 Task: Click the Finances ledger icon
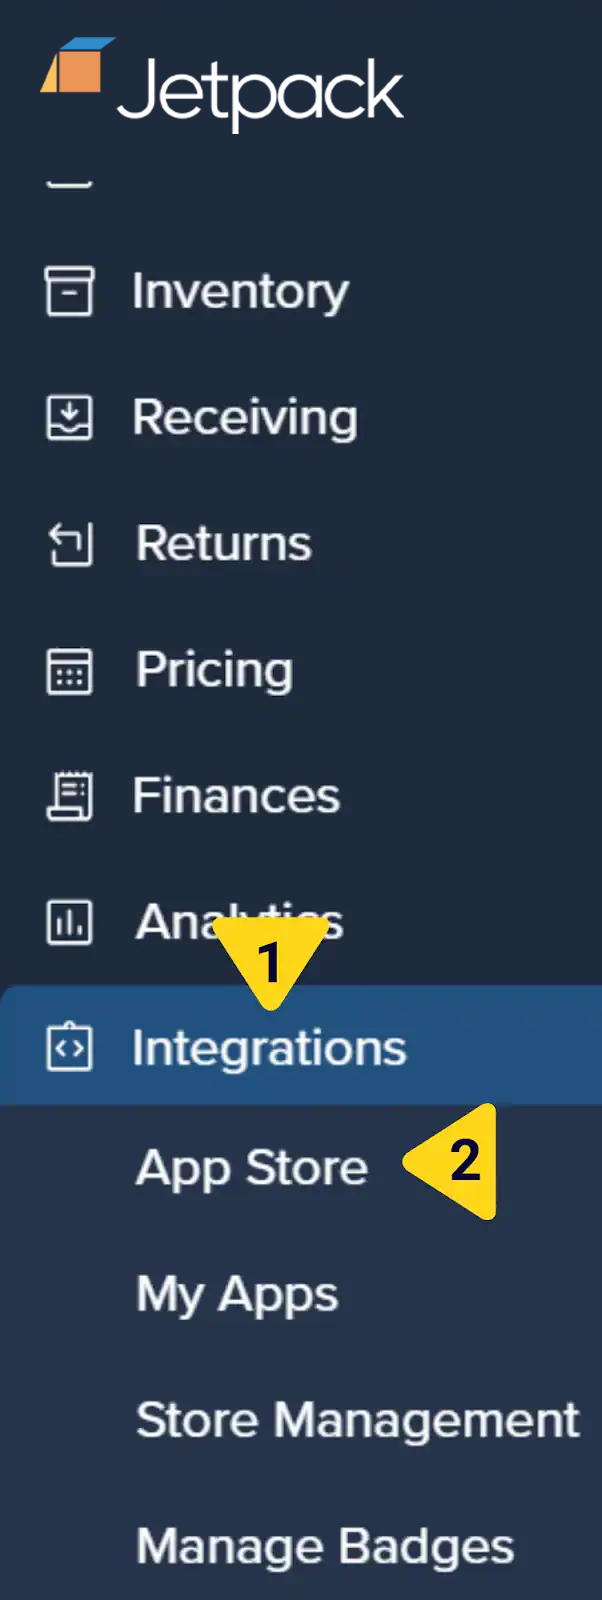point(69,796)
